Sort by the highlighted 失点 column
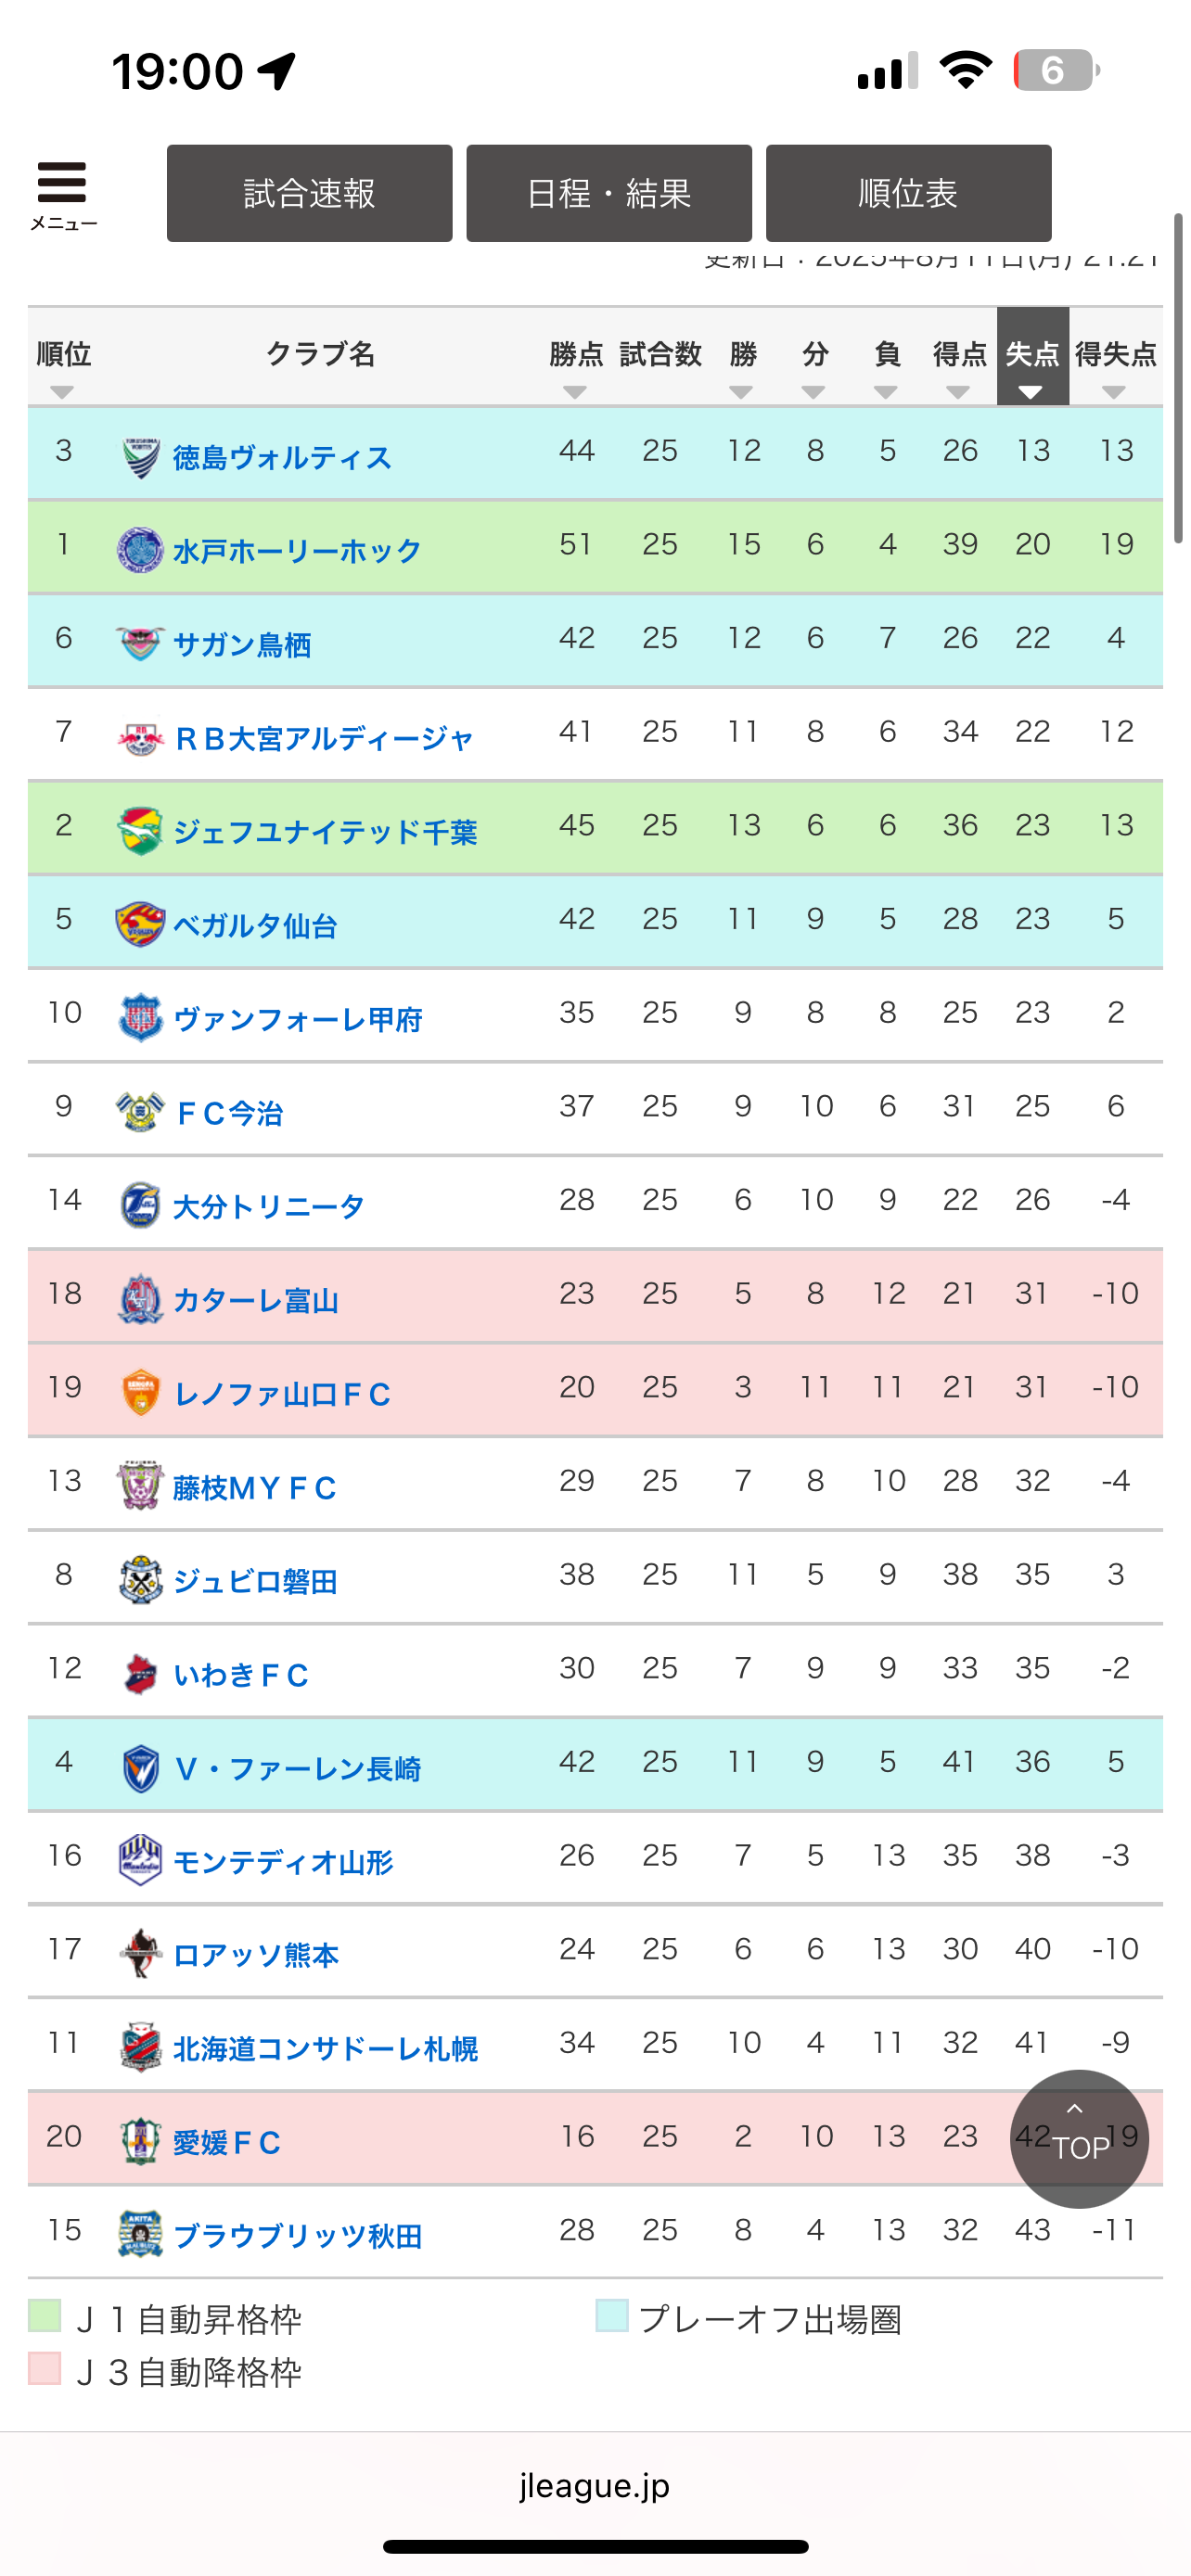This screenshot has height=2576, width=1191. pos(1032,391)
